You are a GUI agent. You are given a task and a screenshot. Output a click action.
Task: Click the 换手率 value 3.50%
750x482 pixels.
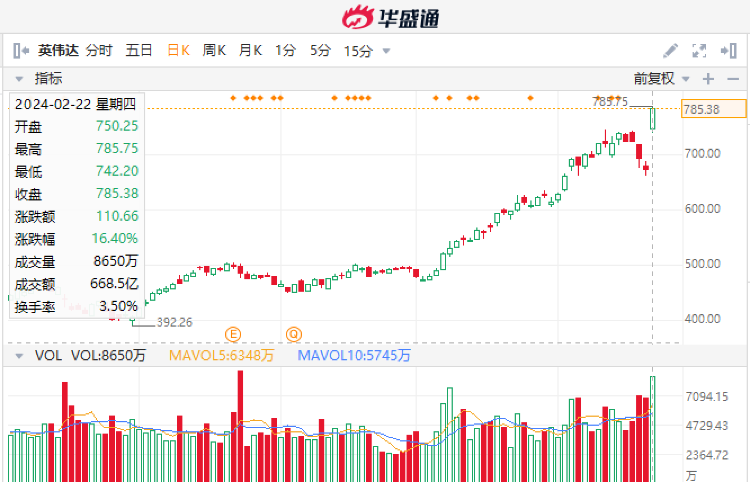(x=118, y=306)
